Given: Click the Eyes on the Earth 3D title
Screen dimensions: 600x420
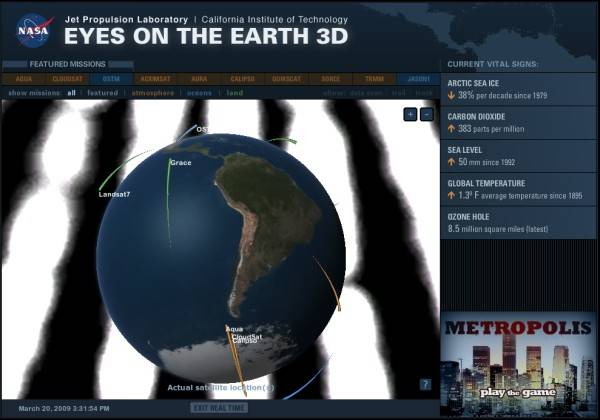Looking at the screenshot, I should 206,36.
